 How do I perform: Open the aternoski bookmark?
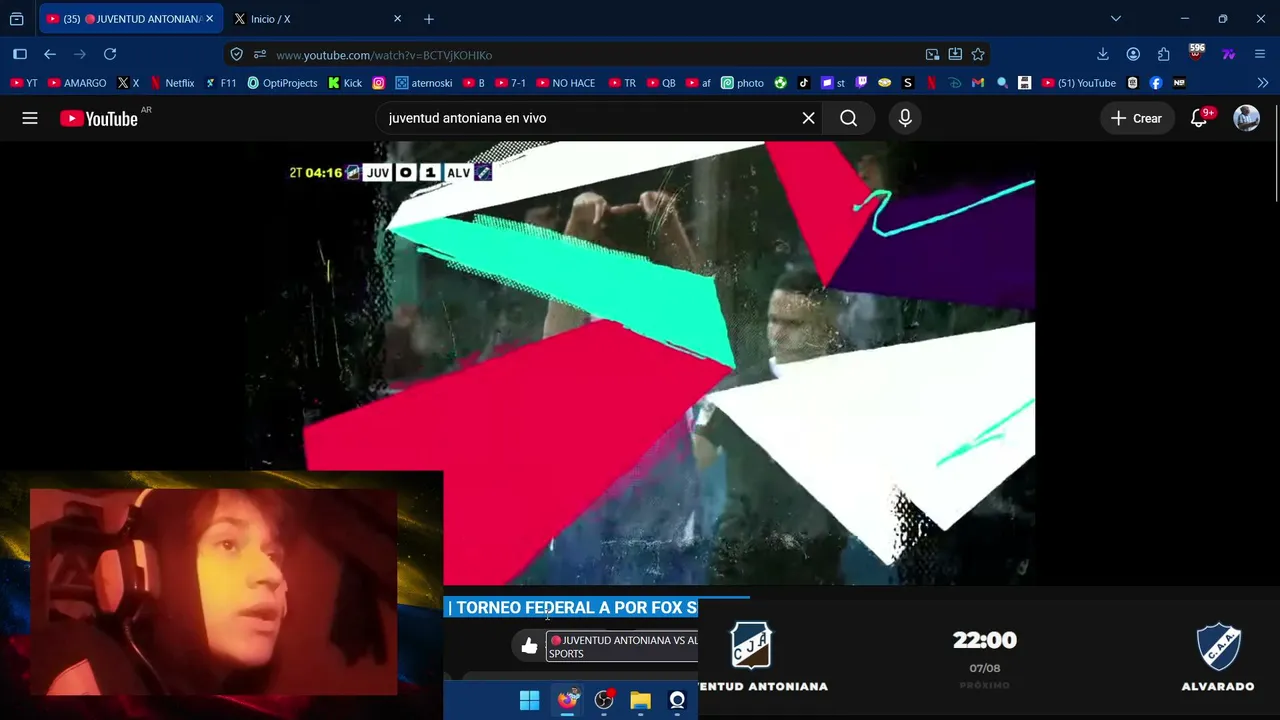tap(424, 83)
